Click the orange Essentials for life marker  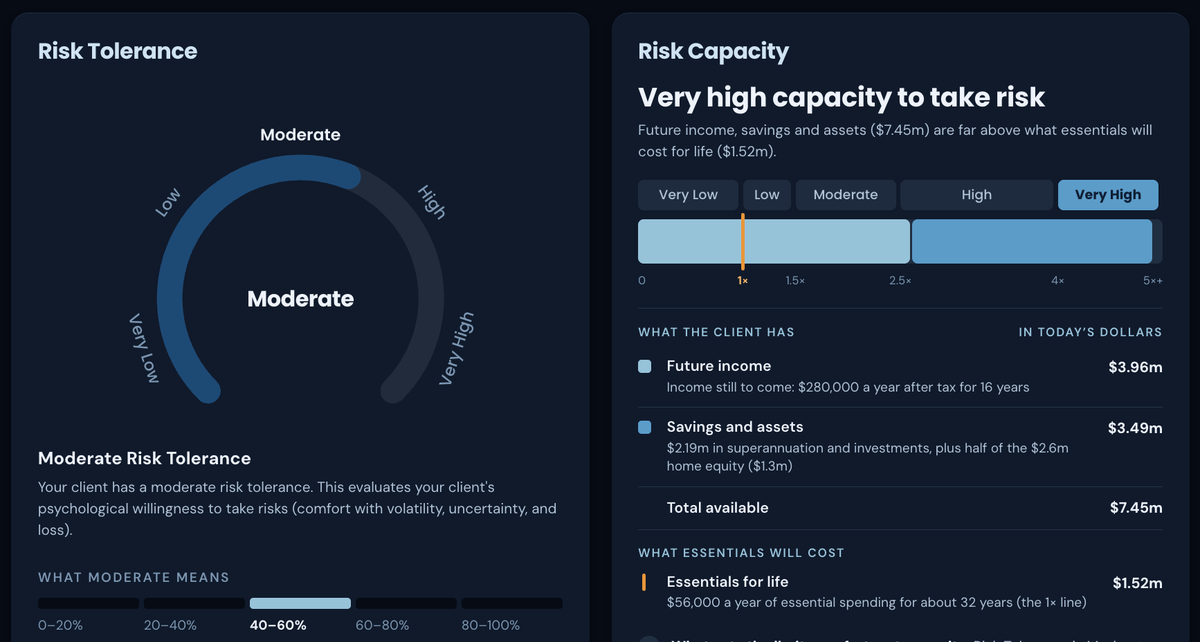[644, 582]
